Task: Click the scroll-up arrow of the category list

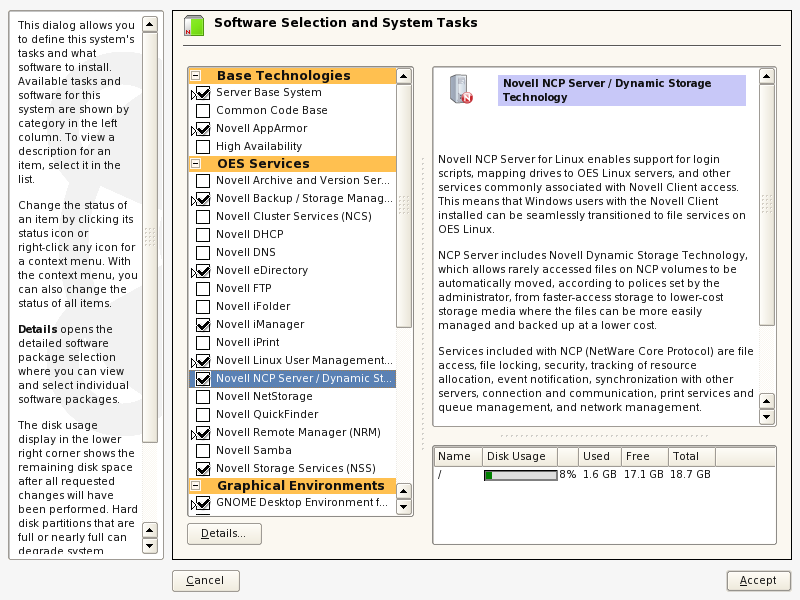Action: coord(404,75)
